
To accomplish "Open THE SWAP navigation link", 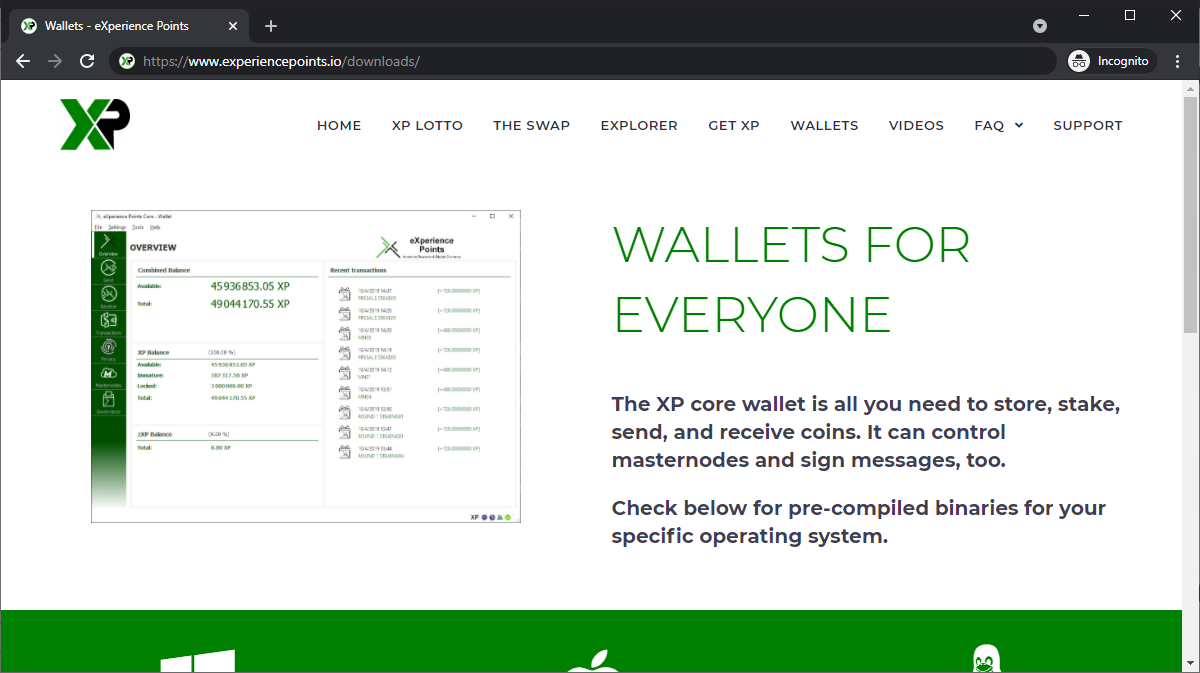I will (531, 125).
